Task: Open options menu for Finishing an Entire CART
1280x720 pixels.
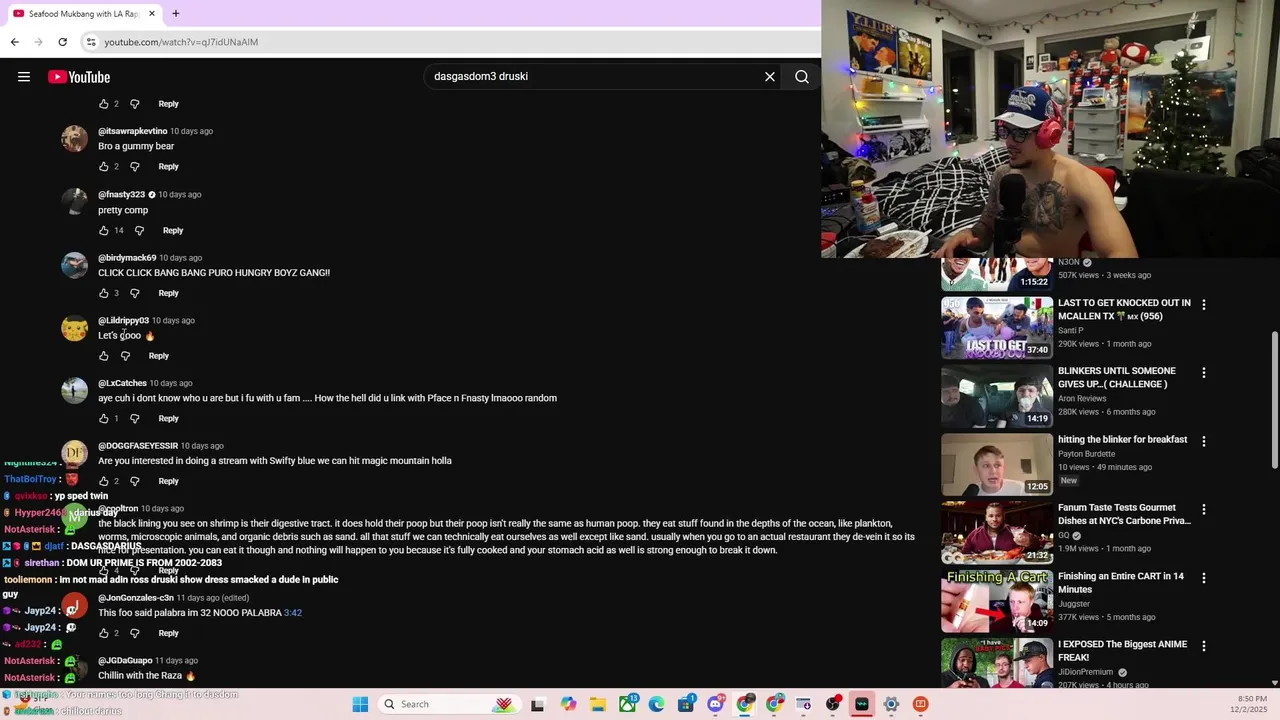Action: 1203,577
